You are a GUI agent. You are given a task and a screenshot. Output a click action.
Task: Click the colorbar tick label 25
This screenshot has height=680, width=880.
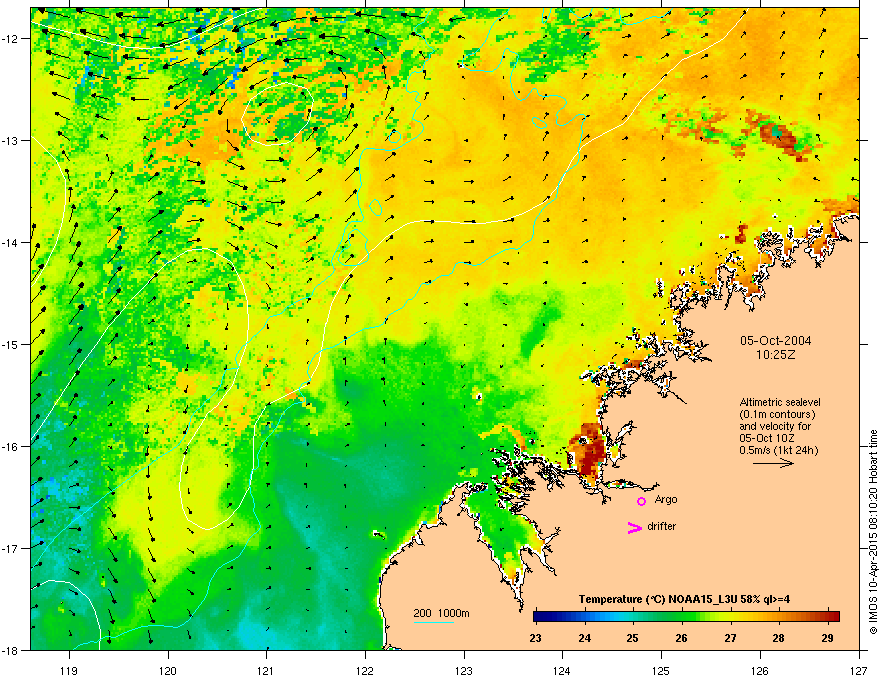pyautogui.click(x=632, y=638)
